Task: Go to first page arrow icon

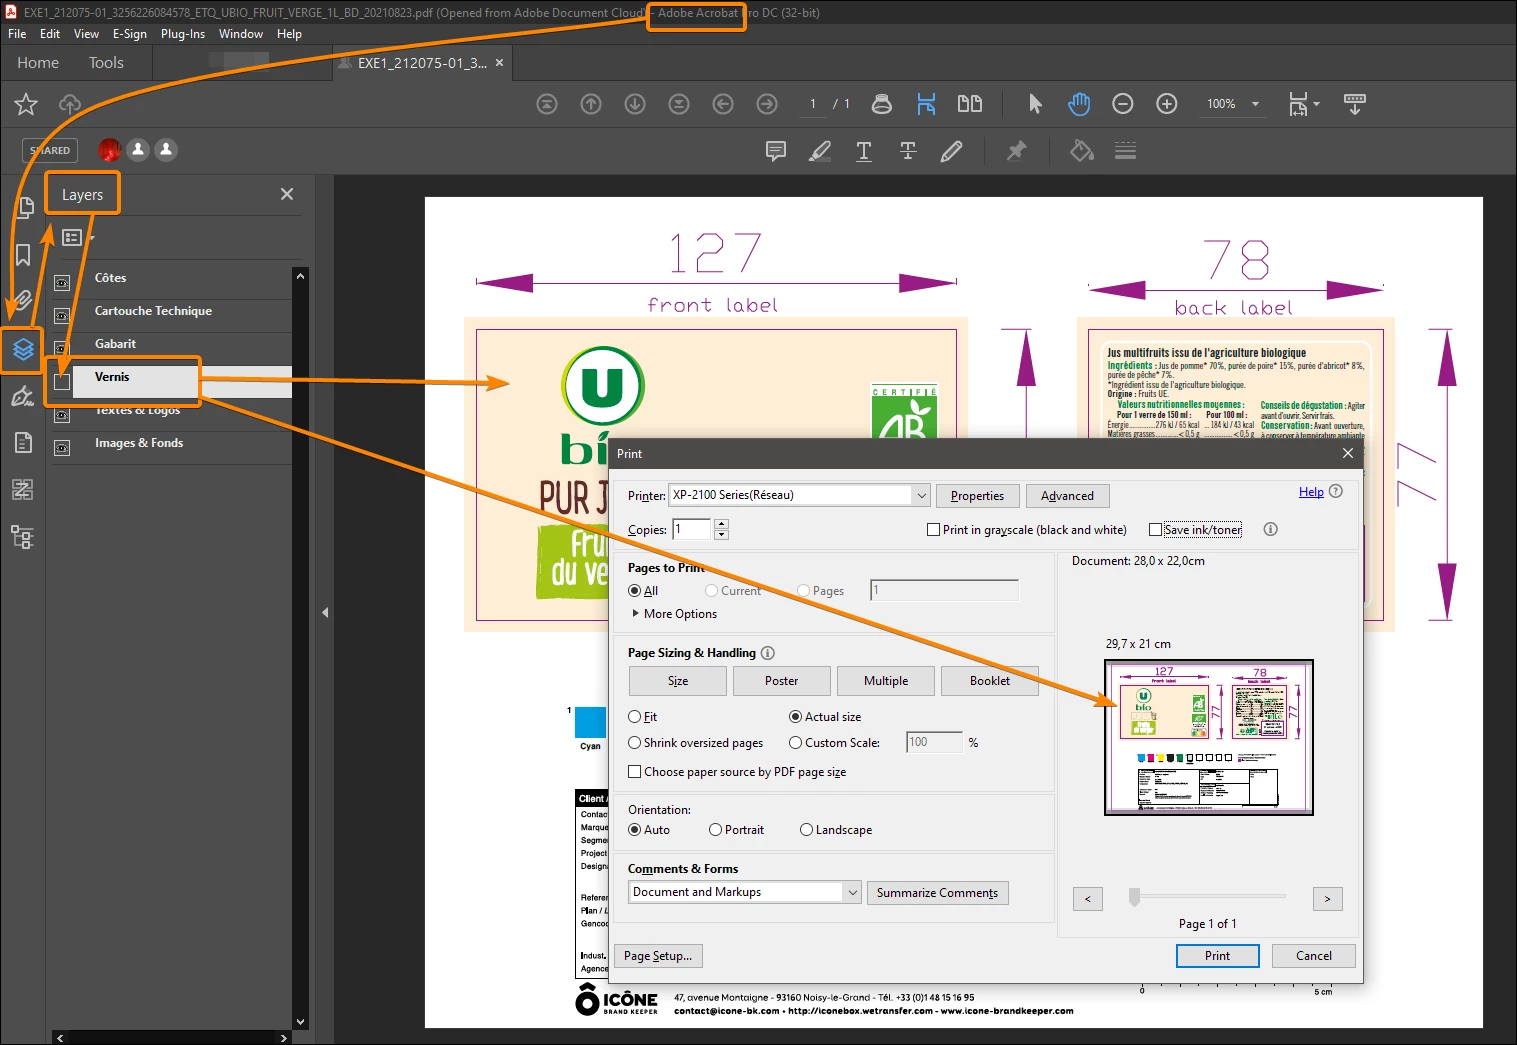Action: click(547, 104)
